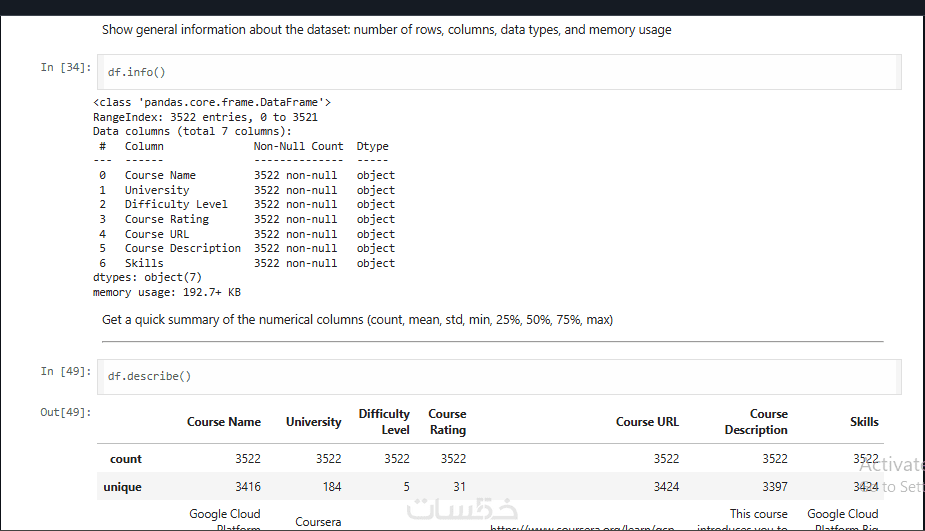Click the Out[49] output prompt
This screenshot has height=531, width=925.
click(x=66, y=412)
